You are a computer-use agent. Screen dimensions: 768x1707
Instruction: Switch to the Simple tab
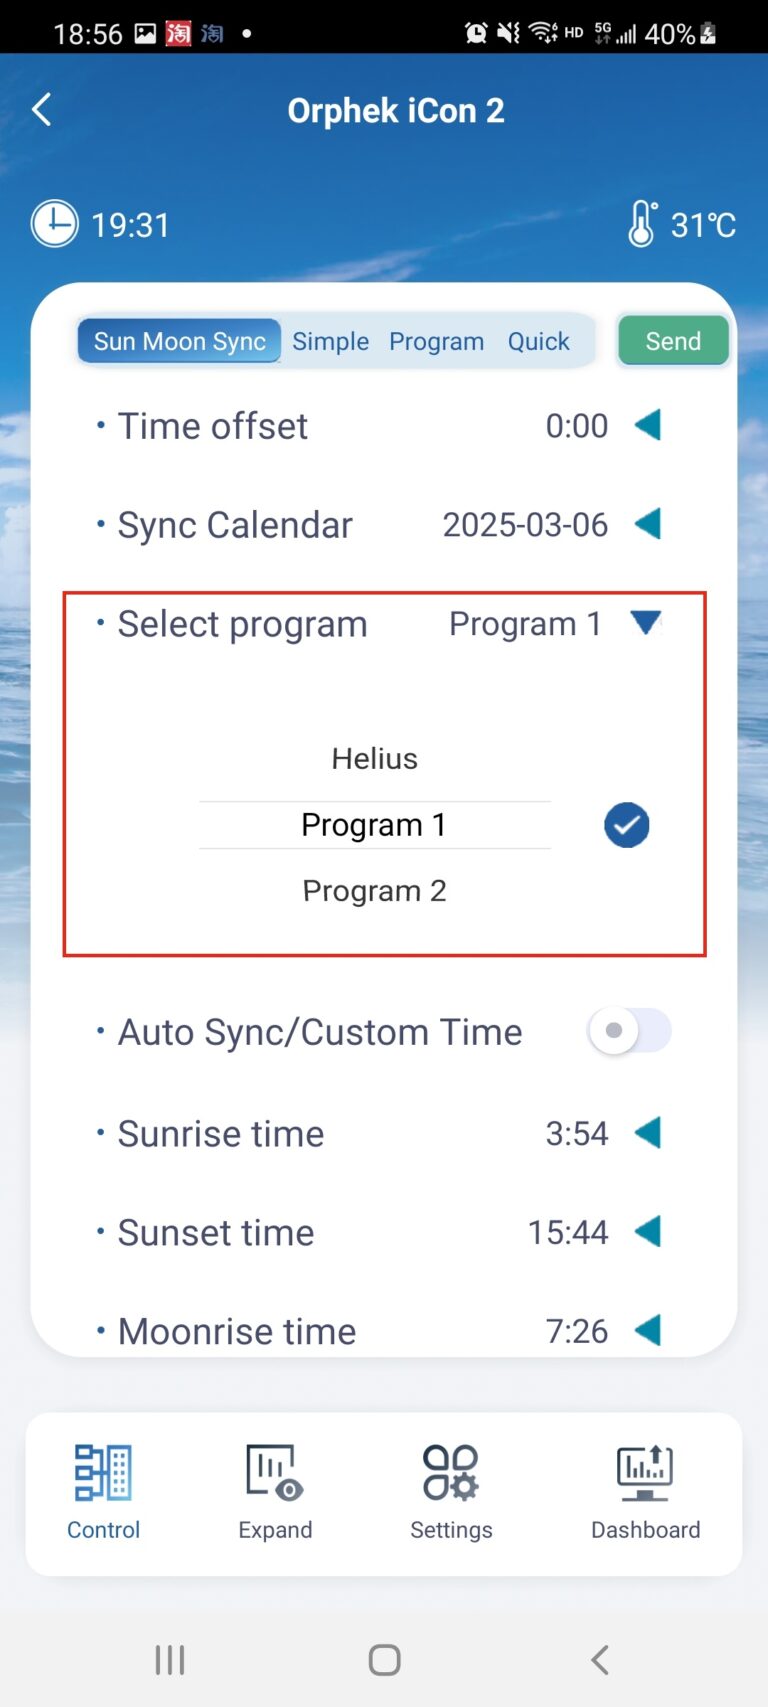tap(330, 341)
